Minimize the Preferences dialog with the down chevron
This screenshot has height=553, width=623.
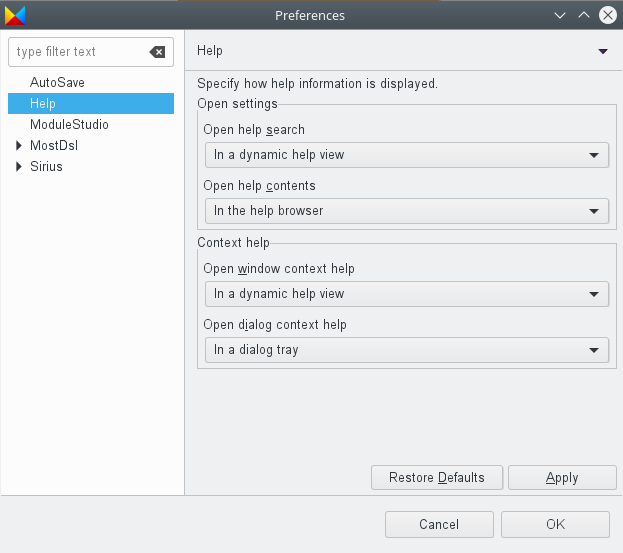pos(560,15)
